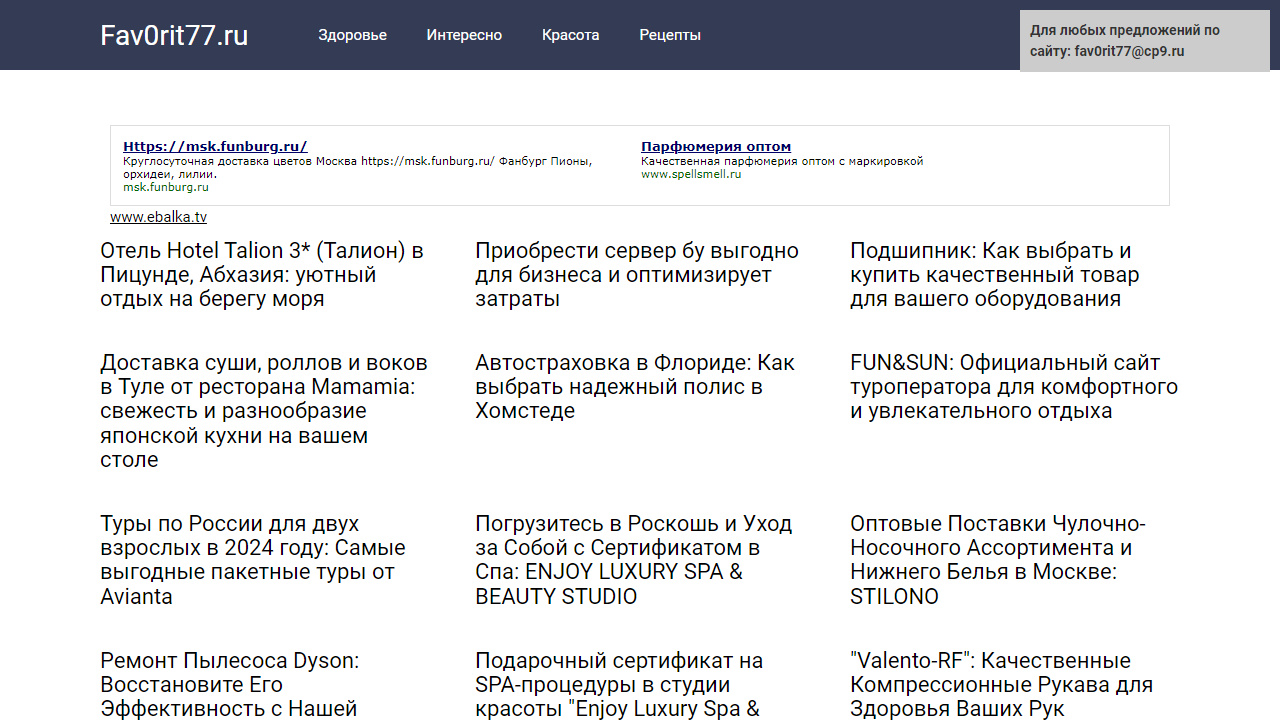Read the Автостраховка в Флориде article
The height and width of the screenshot is (720, 1280).
[x=634, y=386]
